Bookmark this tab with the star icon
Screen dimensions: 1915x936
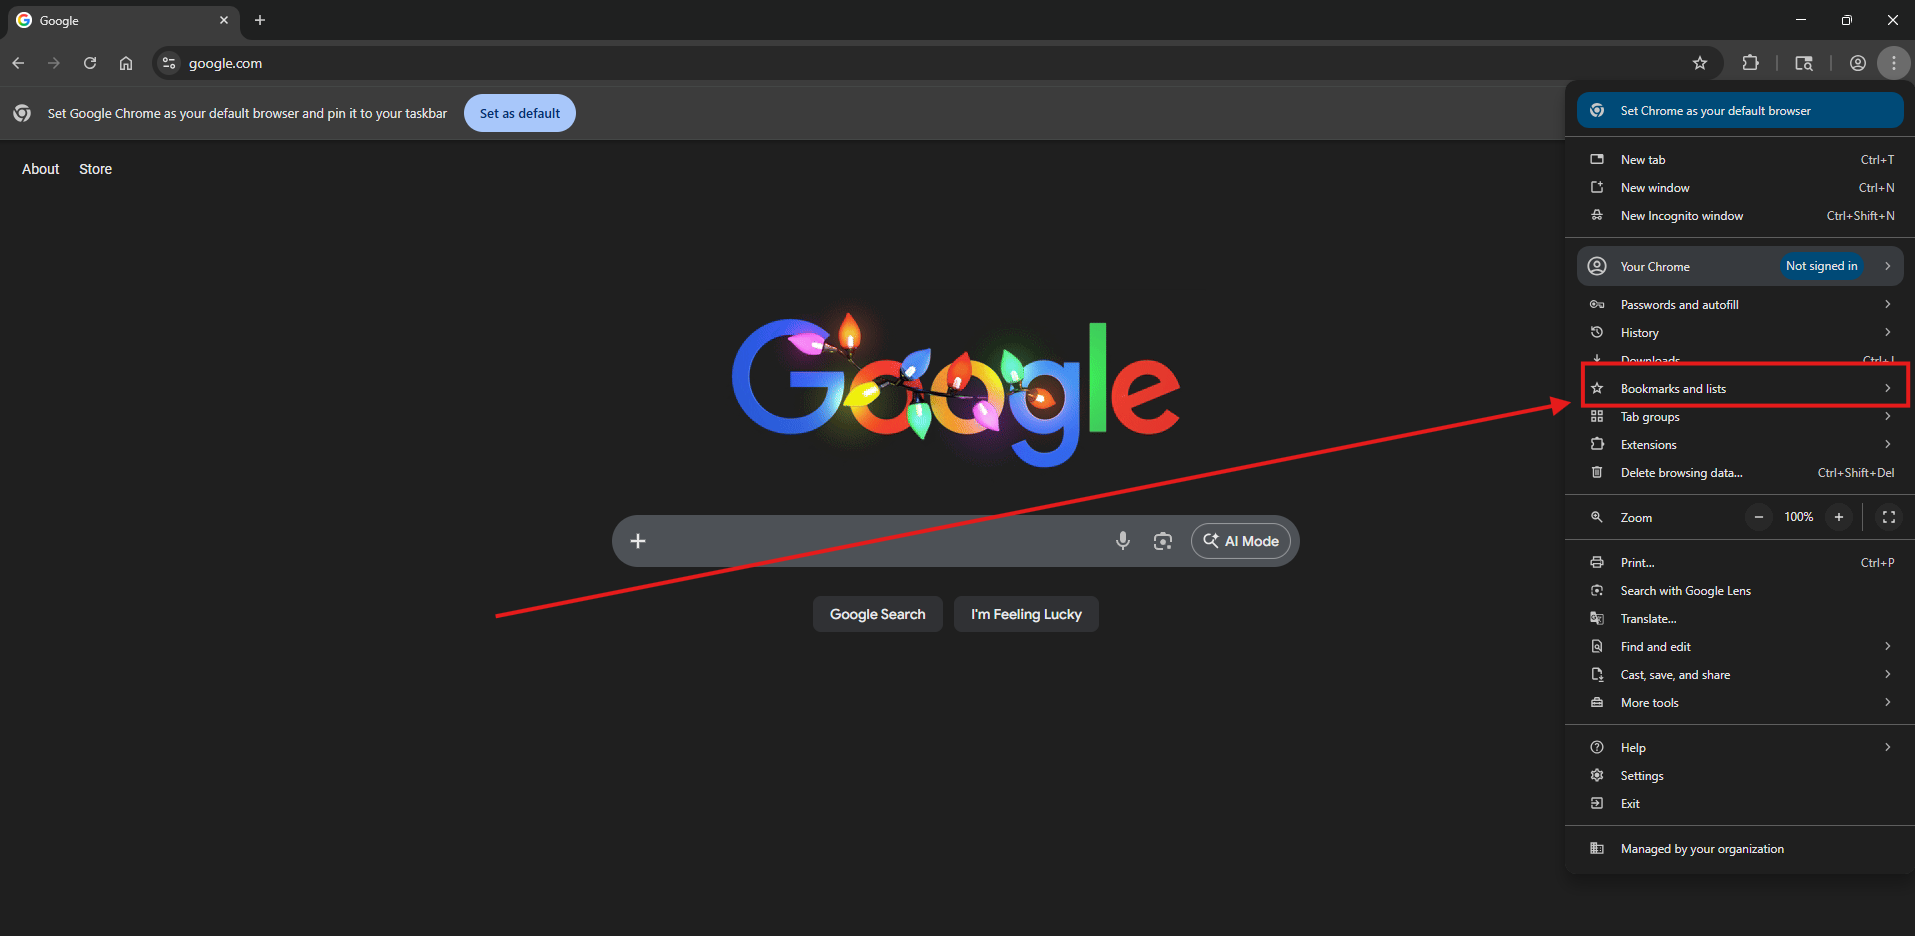pyautogui.click(x=1700, y=63)
